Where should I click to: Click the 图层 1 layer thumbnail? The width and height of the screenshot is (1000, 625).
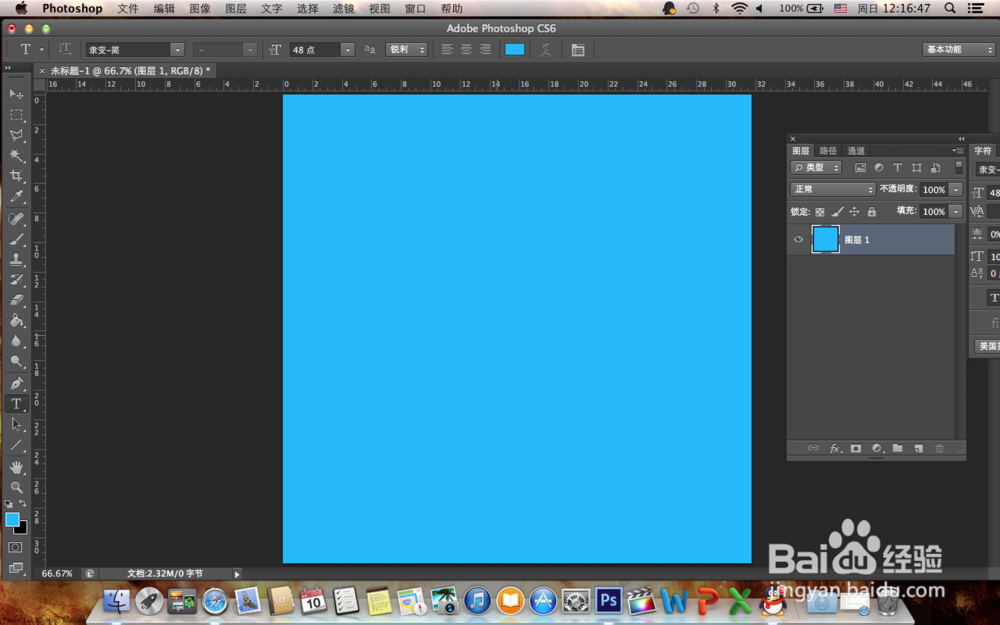(x=825, y=239)
